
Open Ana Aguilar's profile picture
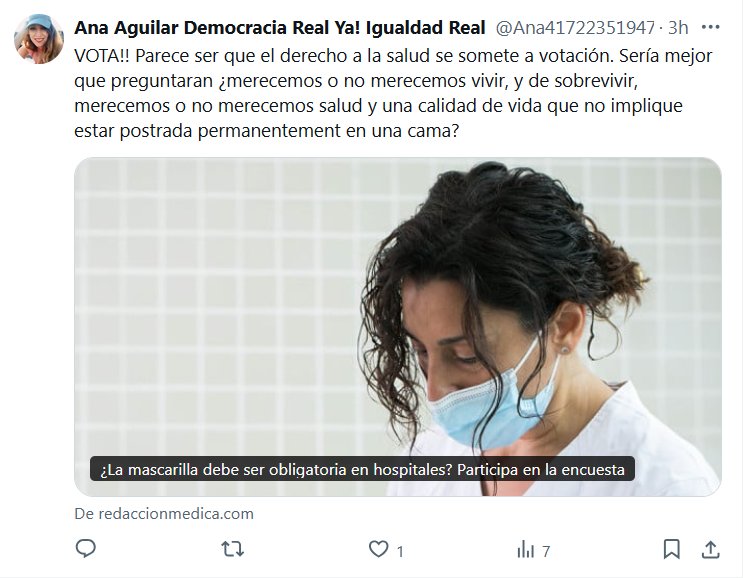point(39,39)
